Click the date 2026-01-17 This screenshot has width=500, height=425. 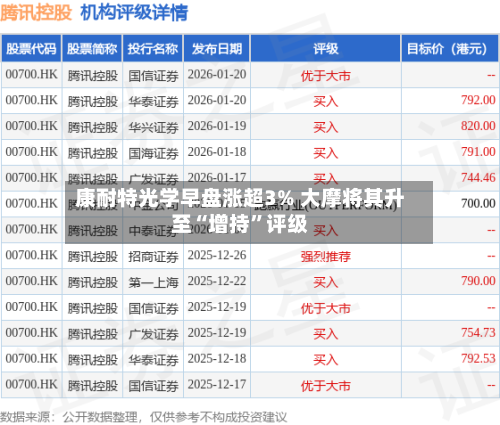217,177
